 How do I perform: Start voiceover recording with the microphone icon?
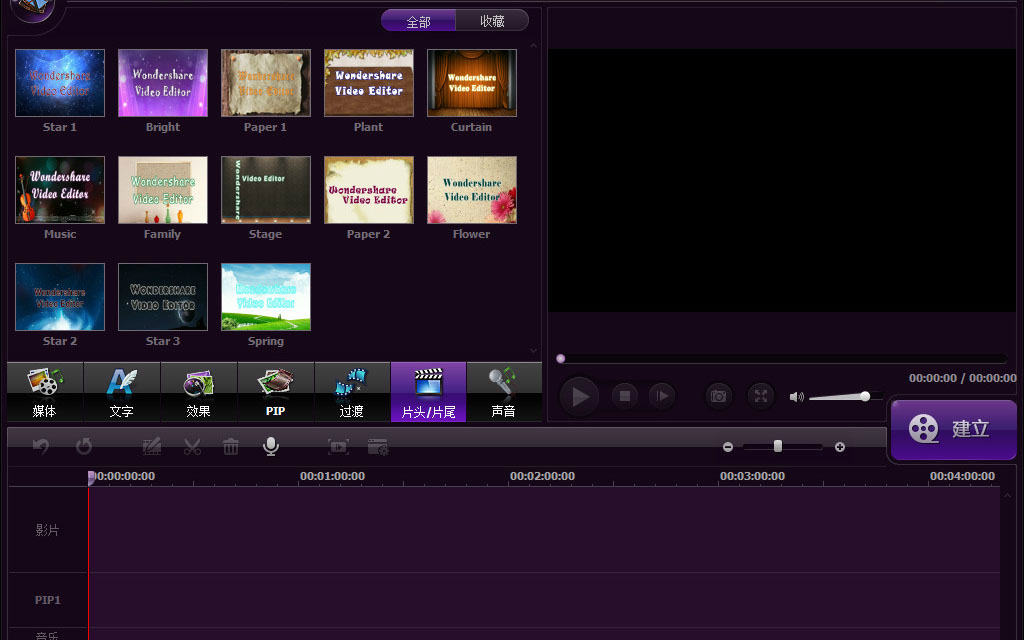270,446
